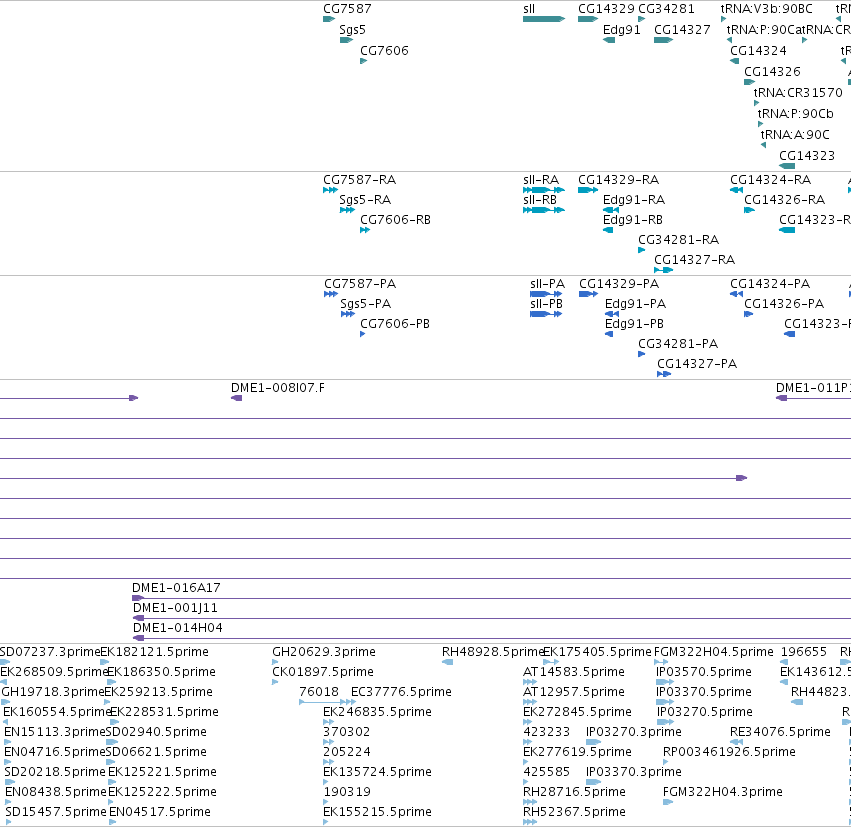Open the DME1-001J11 clone label
Viewport: 851px width, 827px height.
[x=175, y=608]
